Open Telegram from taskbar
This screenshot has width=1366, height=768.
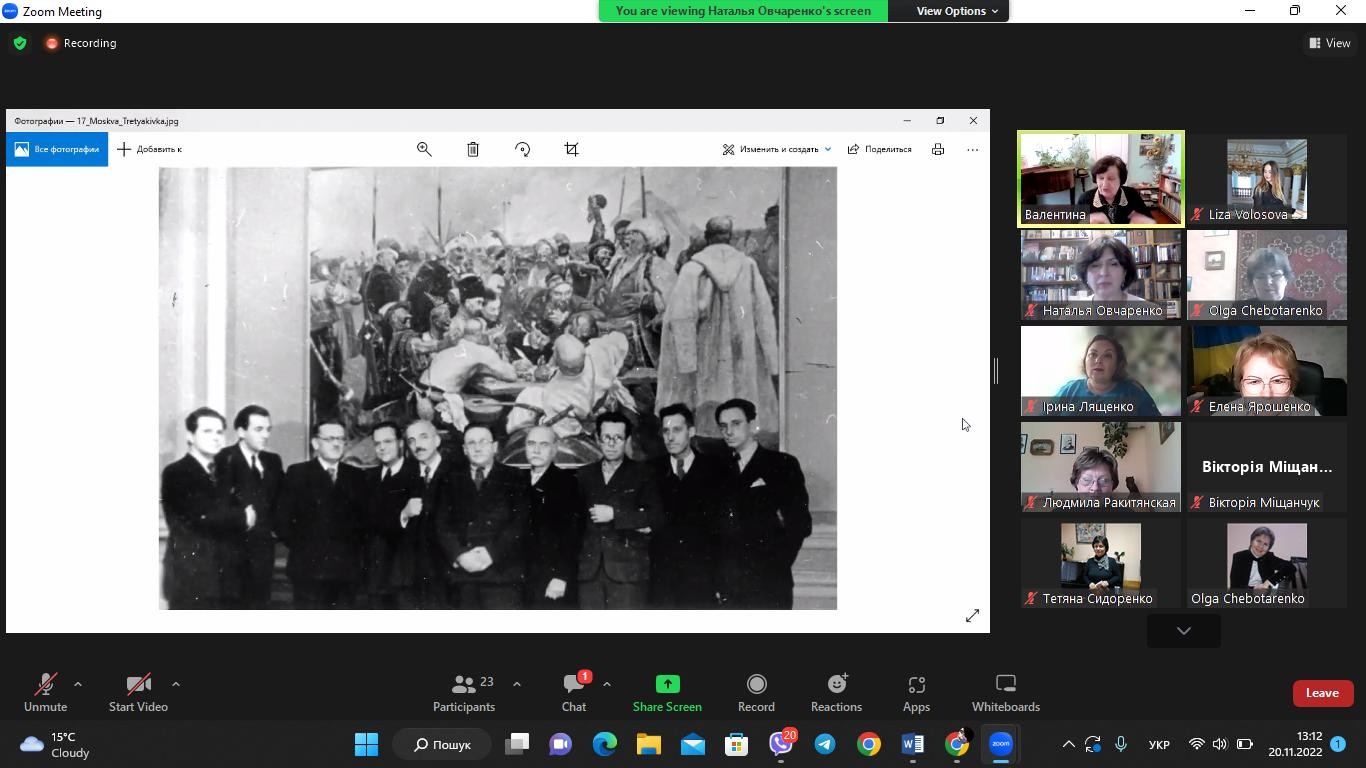tap(825, 744)
